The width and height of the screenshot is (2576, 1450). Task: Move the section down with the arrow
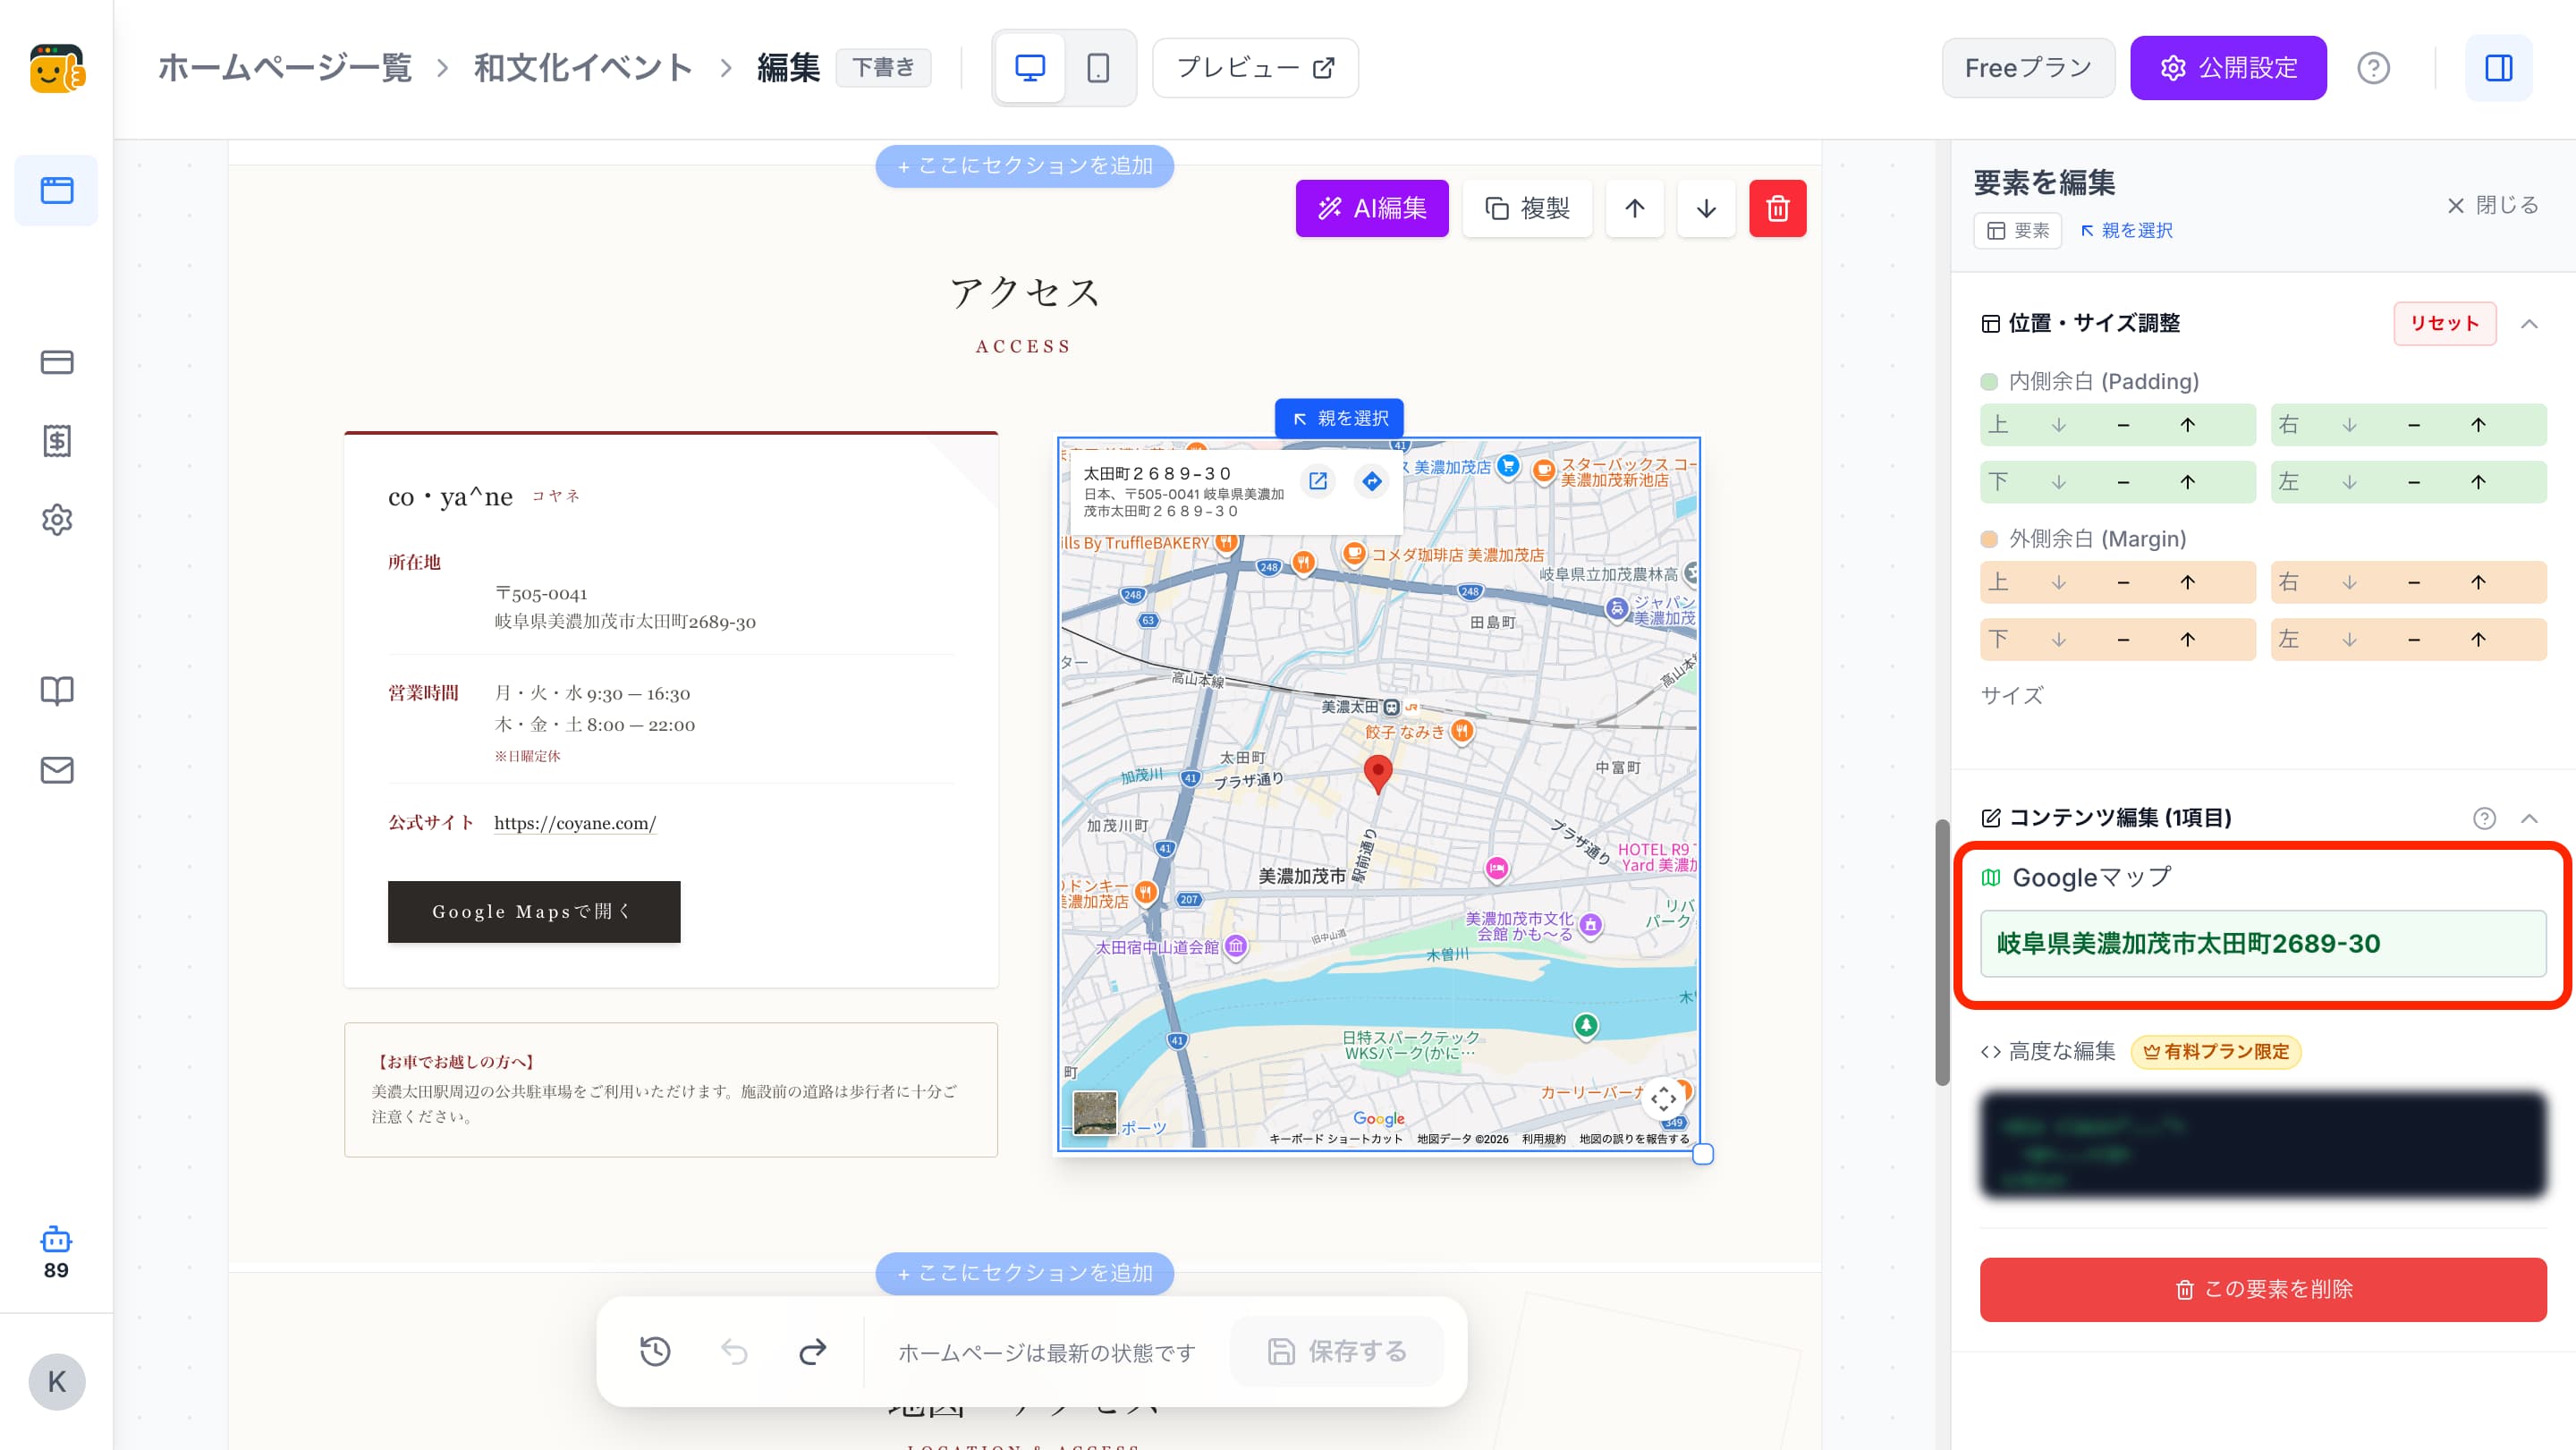(1706, 208)
